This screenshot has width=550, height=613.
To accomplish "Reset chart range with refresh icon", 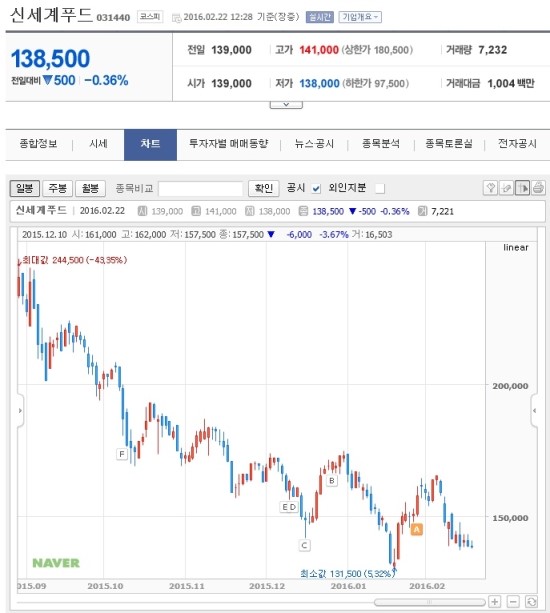I will coord(531,602).
